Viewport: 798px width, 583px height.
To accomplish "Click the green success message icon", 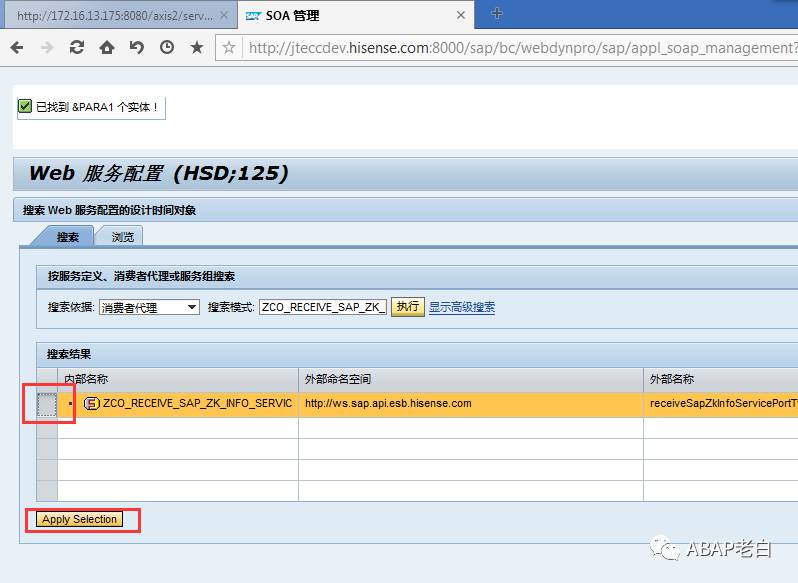I will (x=25, y=106).
